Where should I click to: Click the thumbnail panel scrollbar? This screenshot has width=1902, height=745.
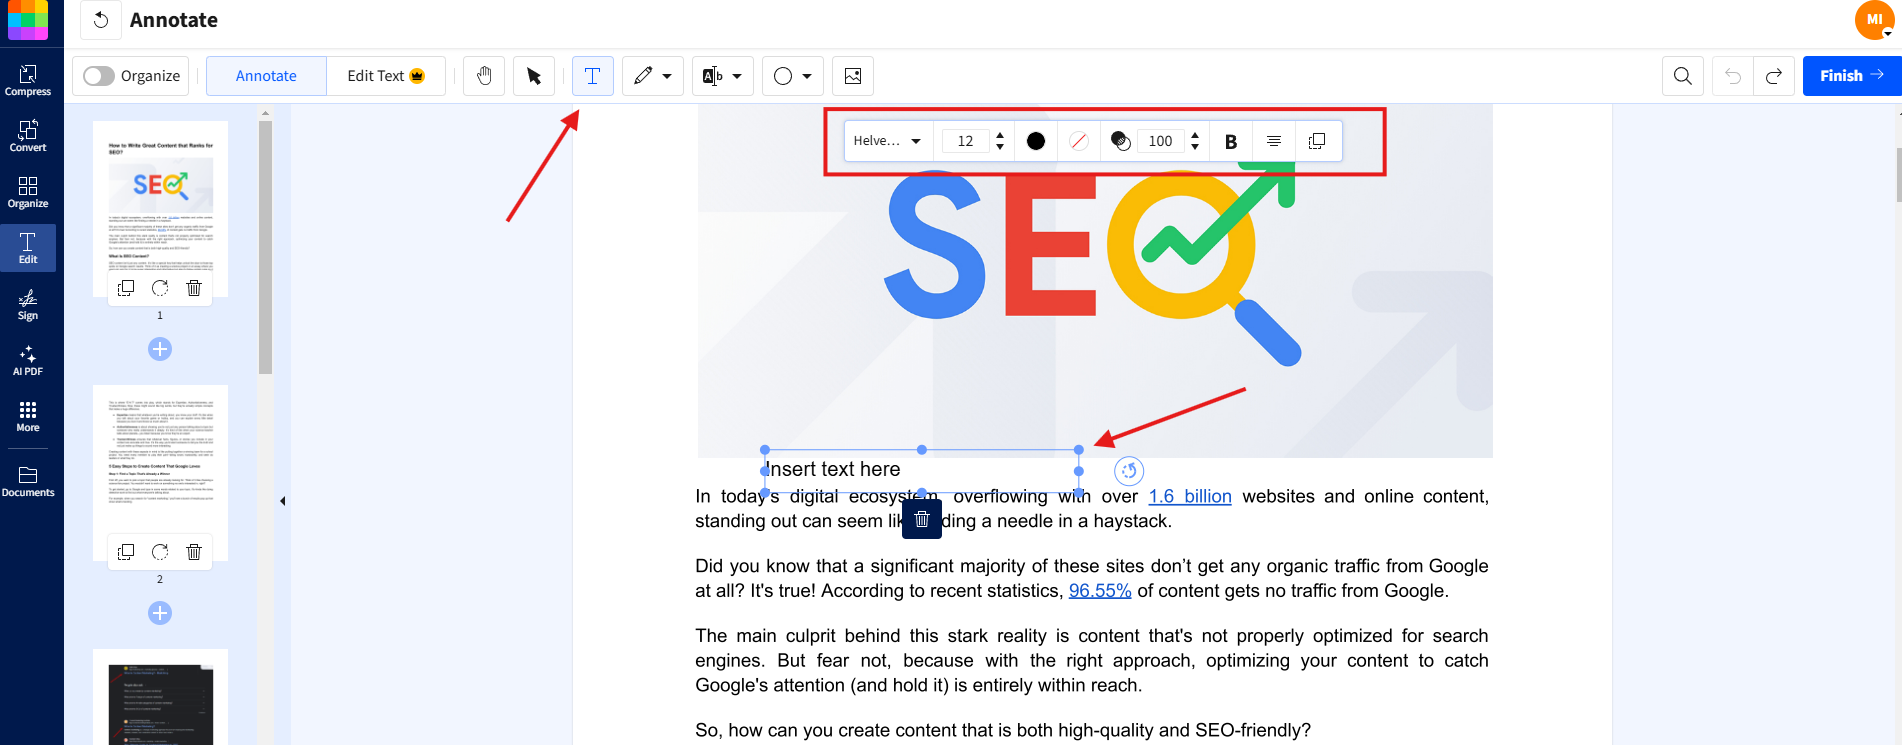265,247
